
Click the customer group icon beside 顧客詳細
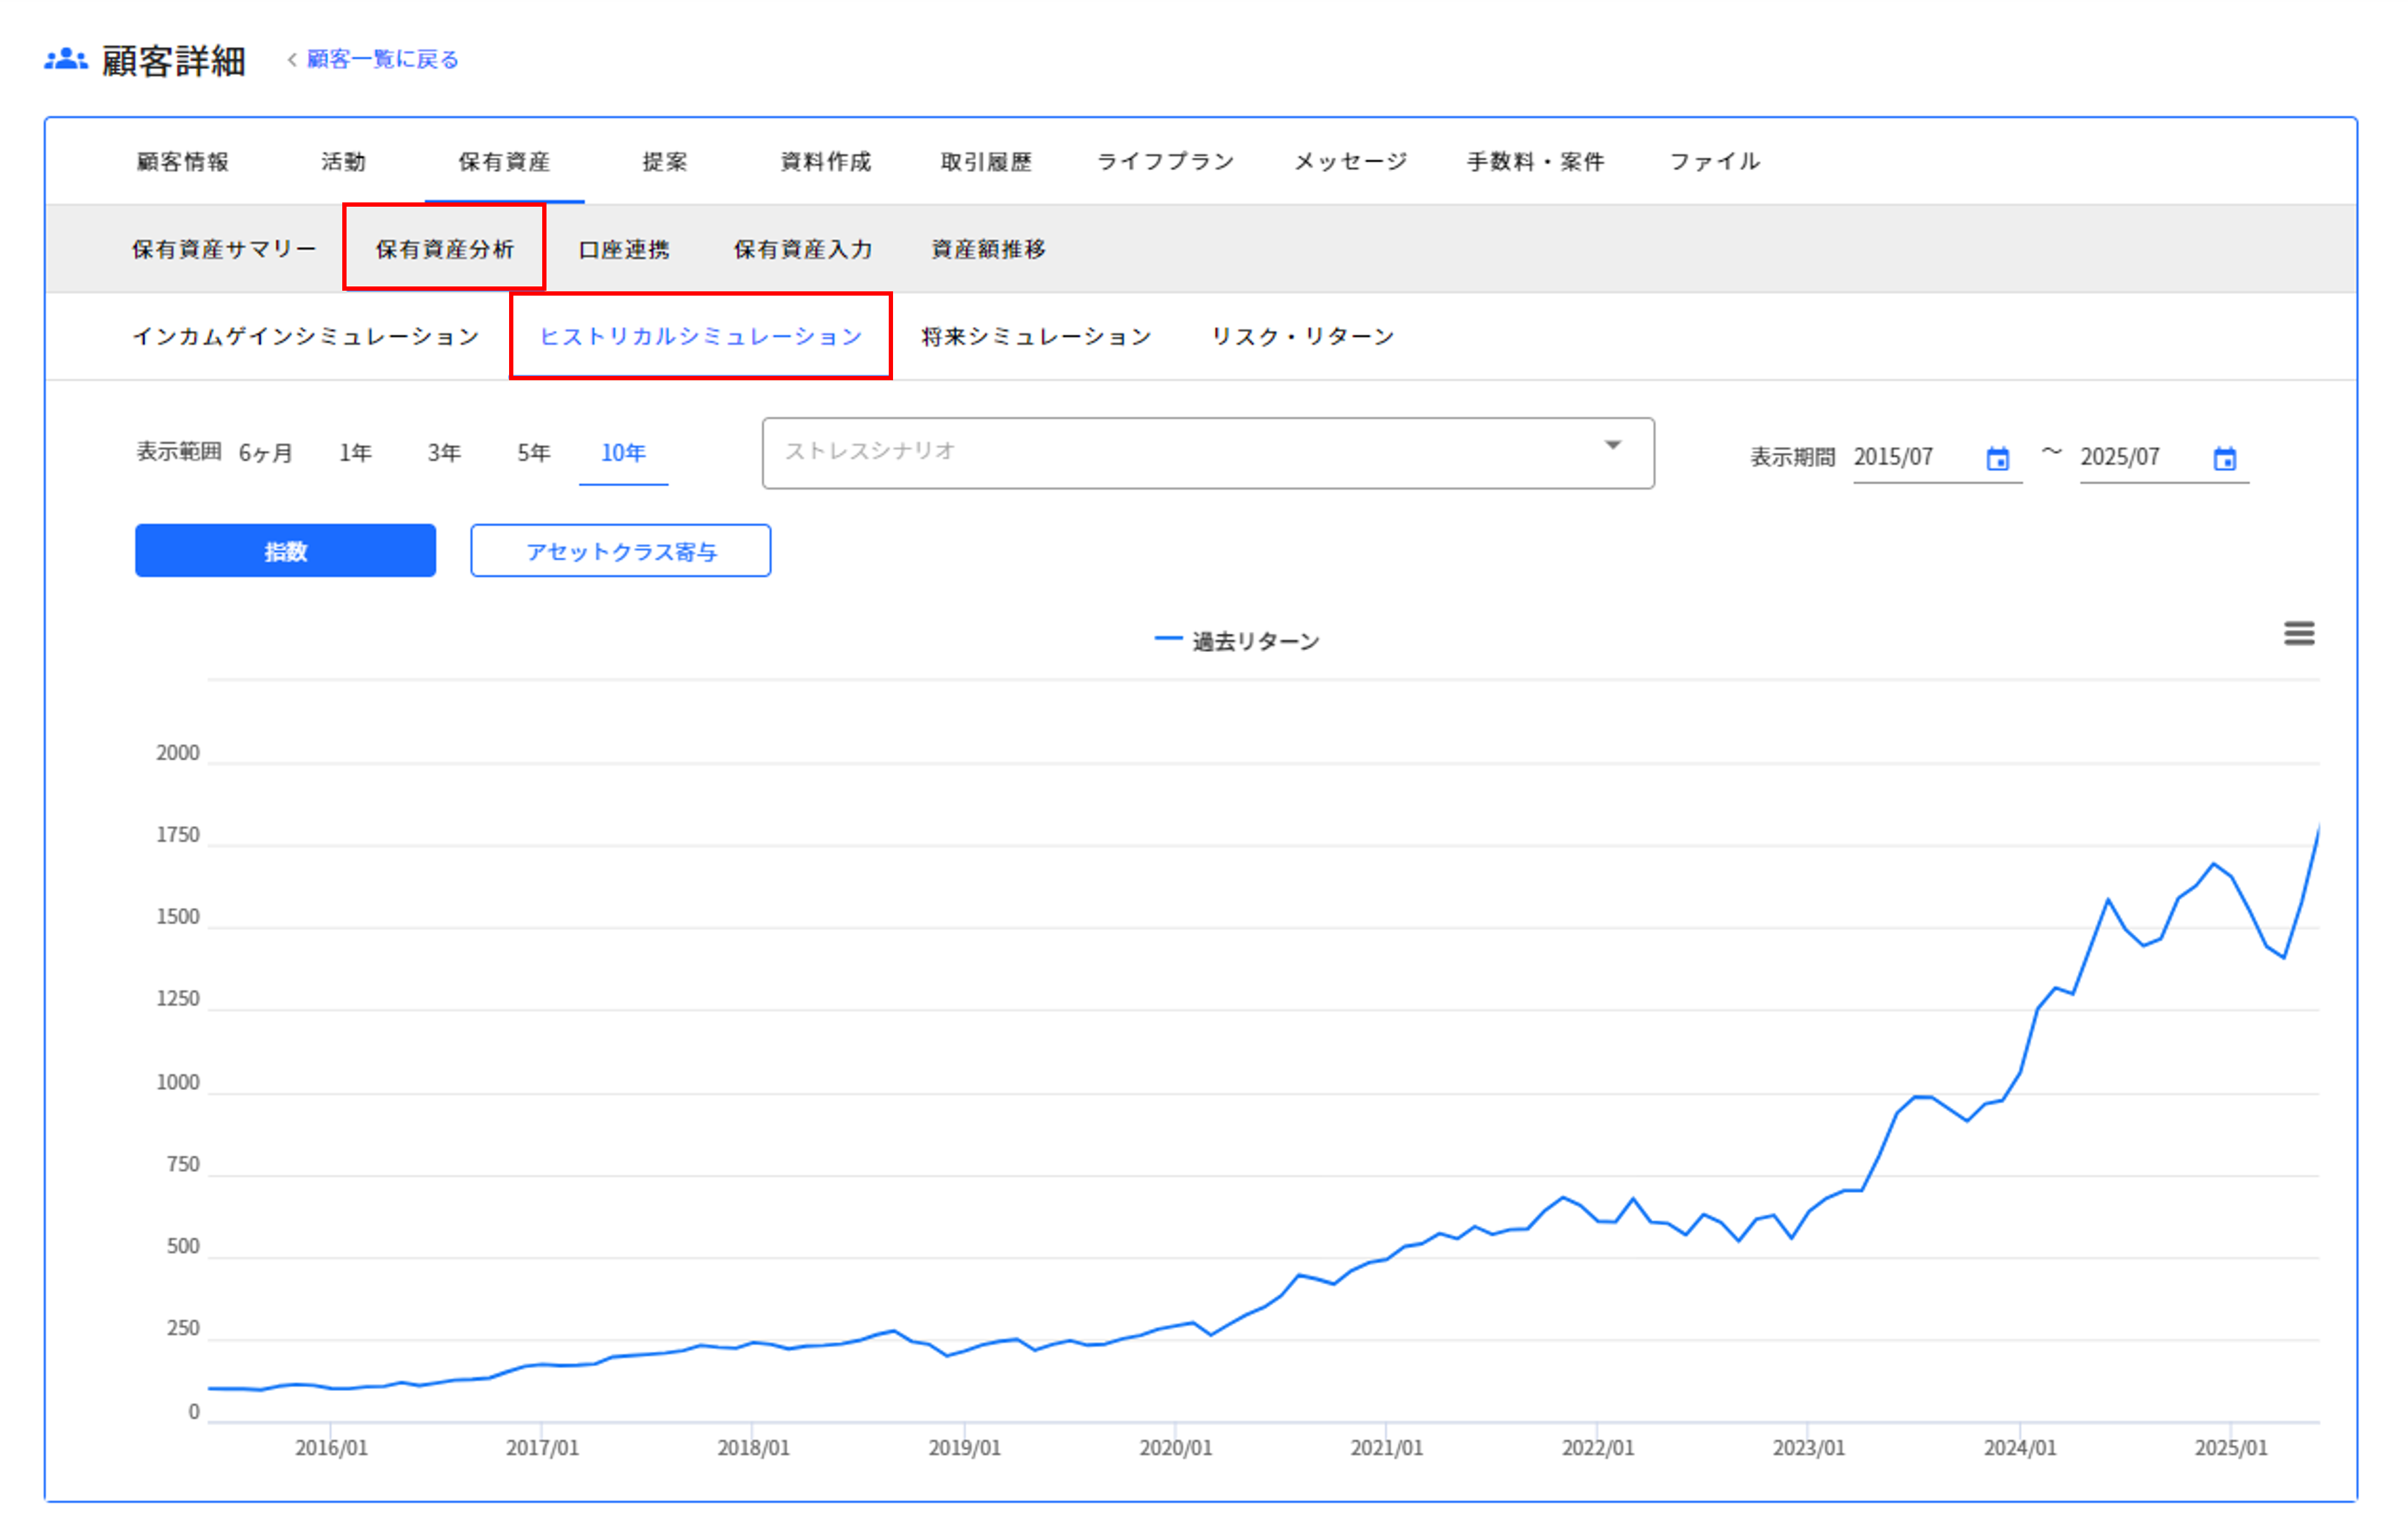coord(66,60)
